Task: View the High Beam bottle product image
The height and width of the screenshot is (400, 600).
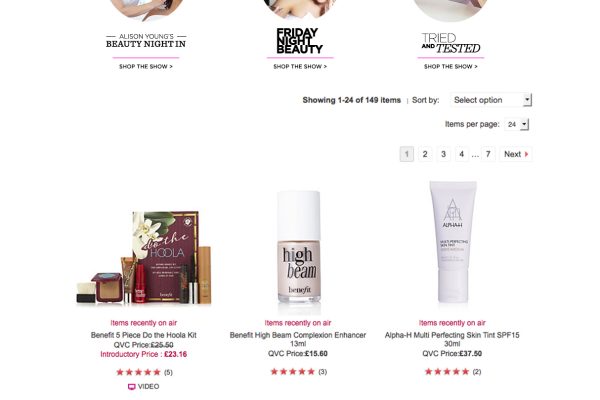Action: click(299, 248)
